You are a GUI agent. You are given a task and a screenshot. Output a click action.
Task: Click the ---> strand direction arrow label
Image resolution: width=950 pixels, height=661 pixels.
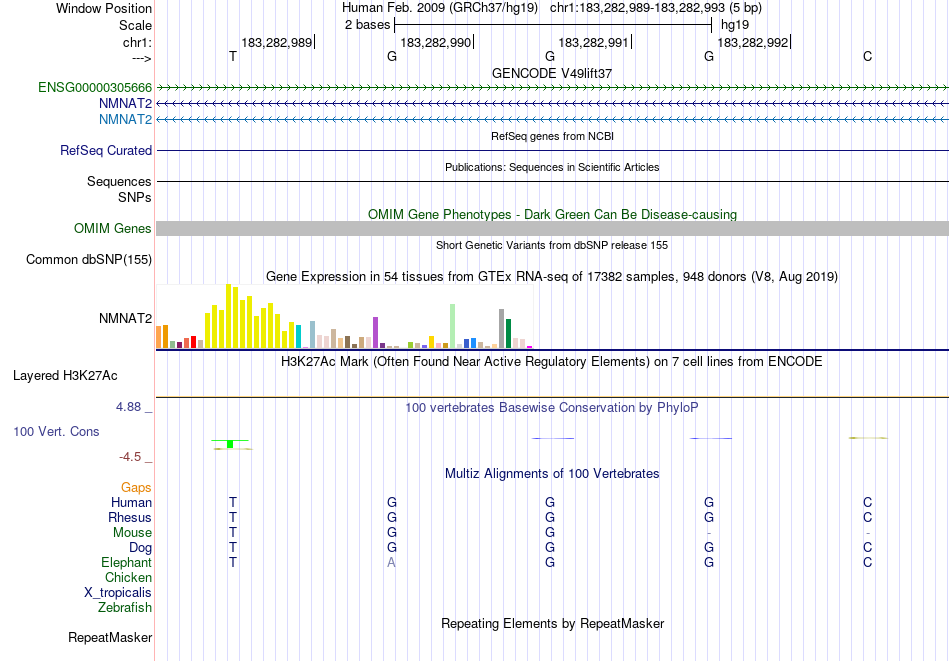[142, 59]
